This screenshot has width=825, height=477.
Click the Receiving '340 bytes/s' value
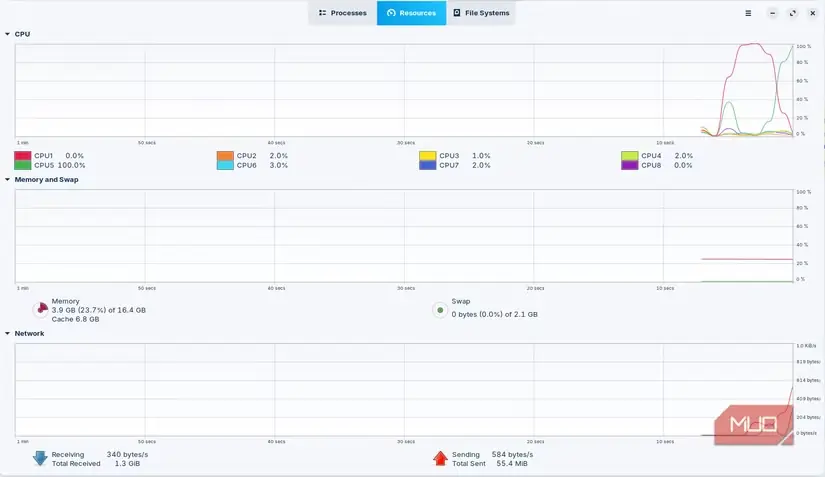[127, 454]
